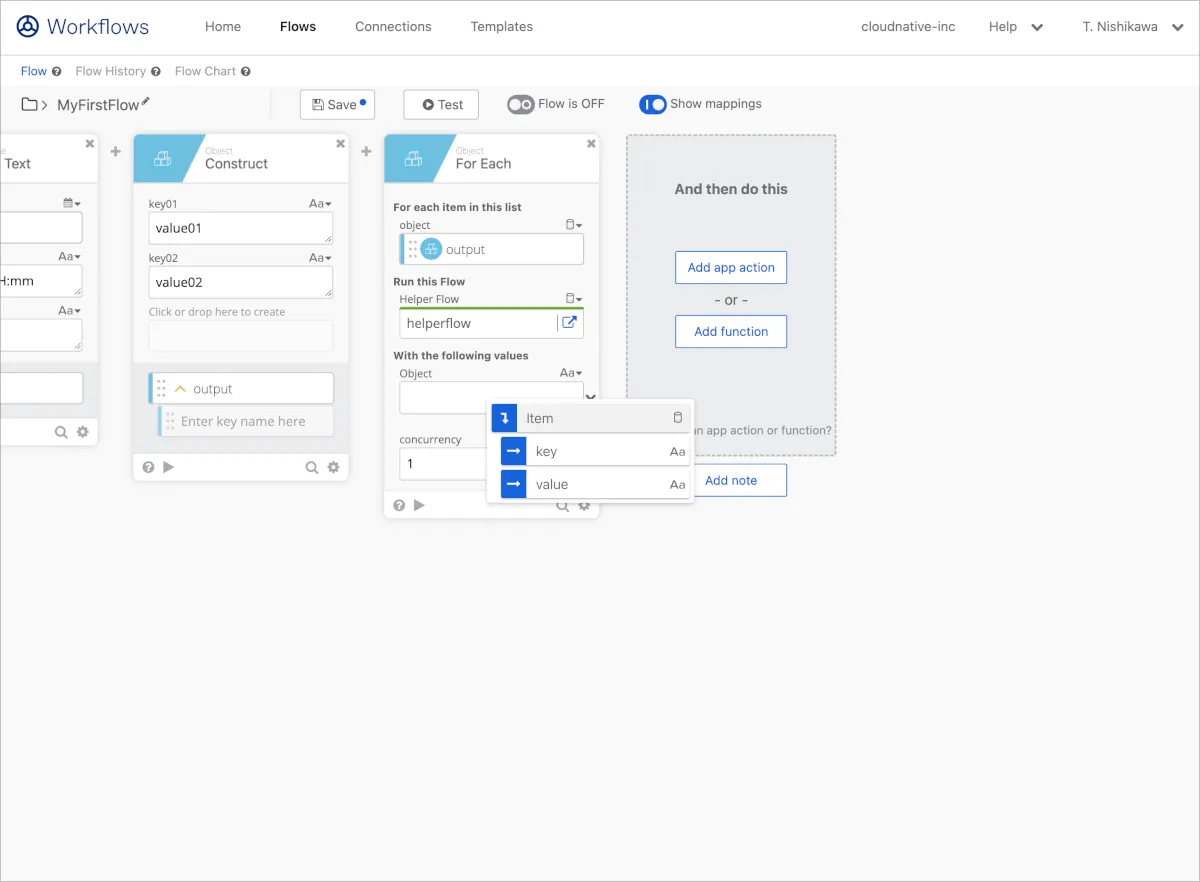Screen dimensions: 1200x882
Task: Click the concurrency input field
Action: [x=442, y=464]
